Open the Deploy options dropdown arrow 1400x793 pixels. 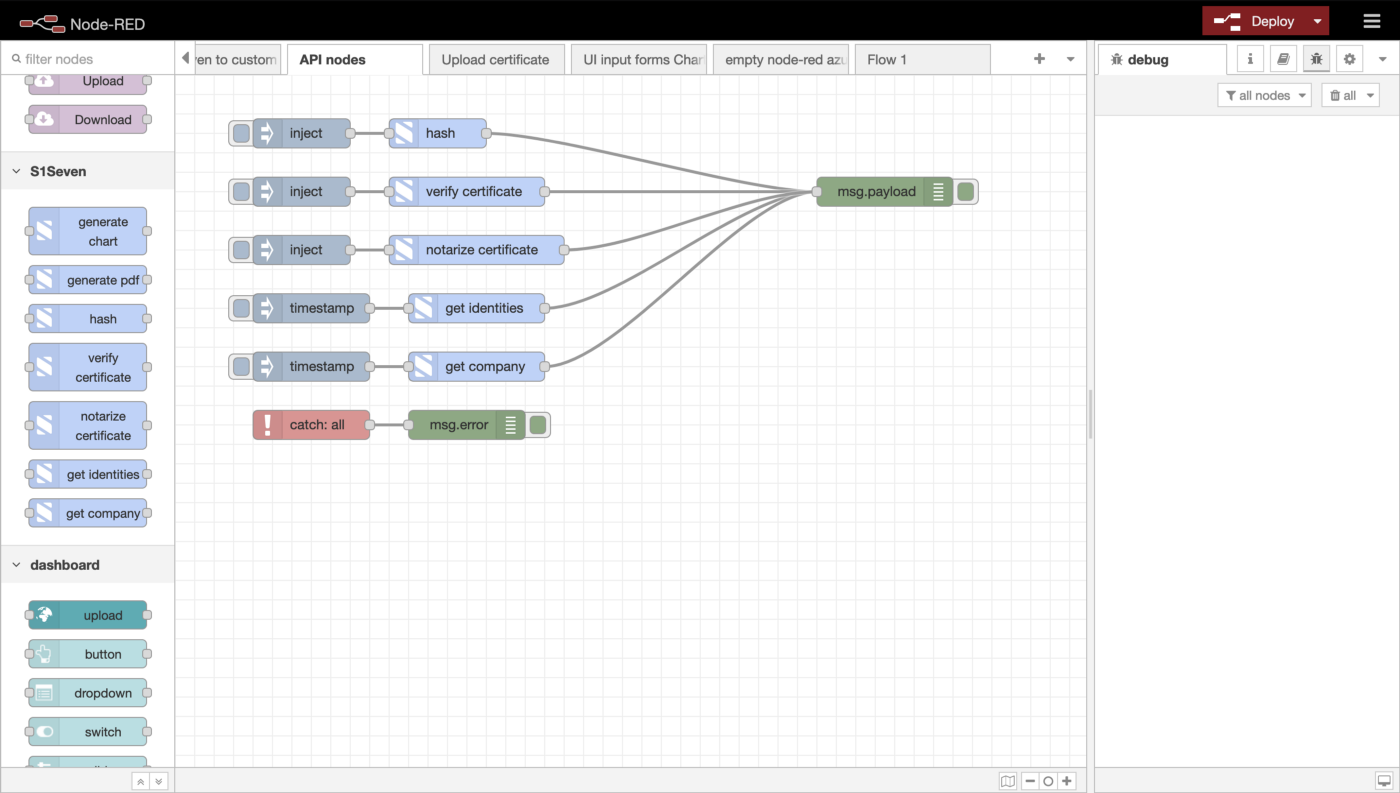1318,21
